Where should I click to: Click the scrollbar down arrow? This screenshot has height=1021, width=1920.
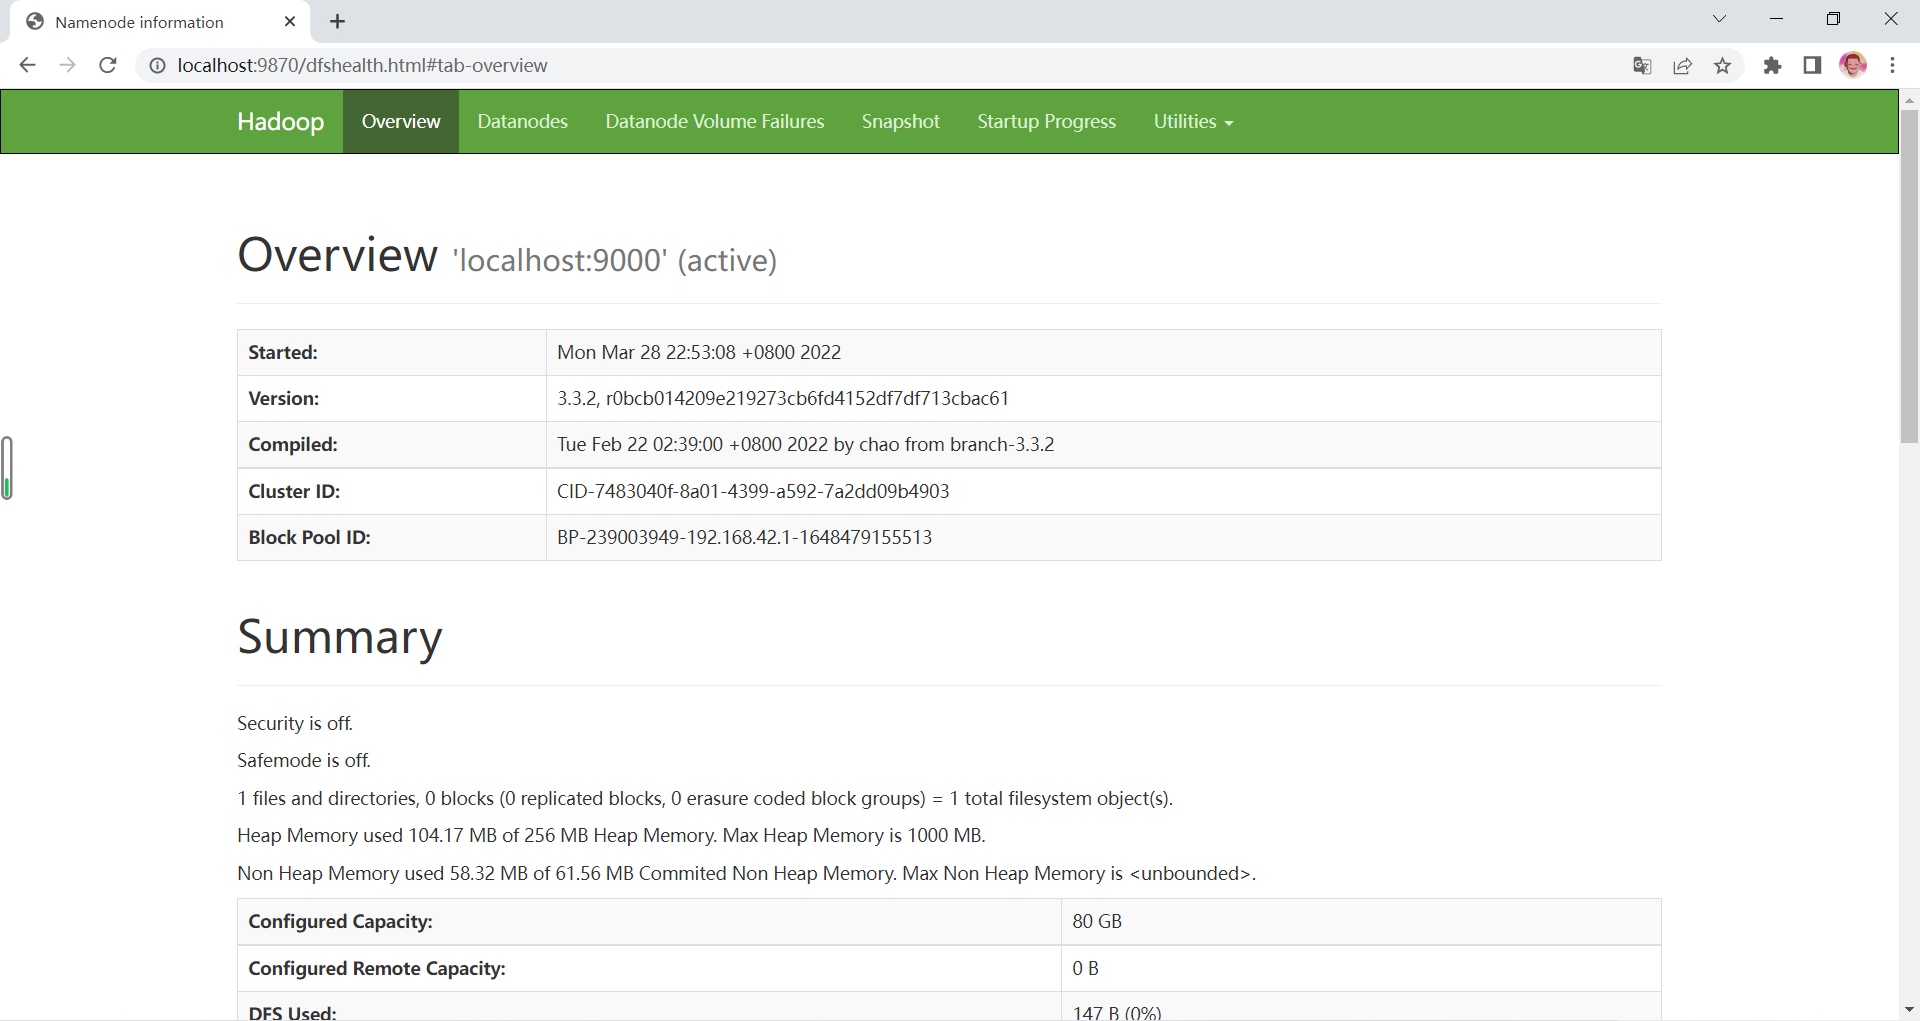[1909, 1010]
